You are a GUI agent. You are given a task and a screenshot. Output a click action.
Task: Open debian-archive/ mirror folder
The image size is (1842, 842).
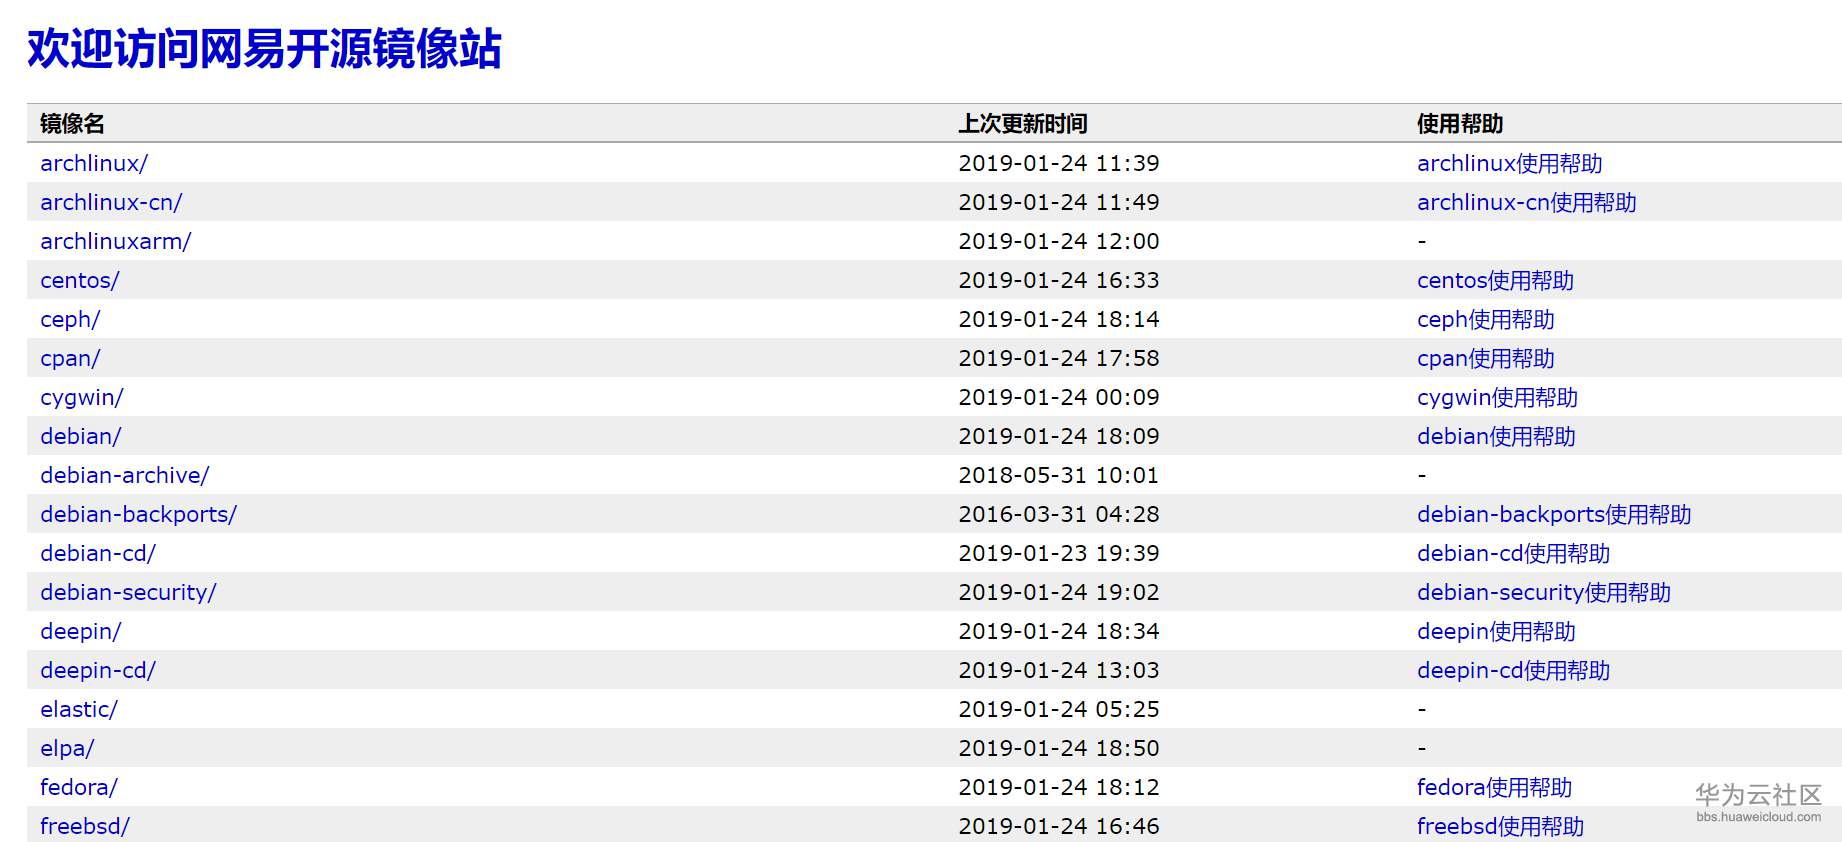point(125,476)
